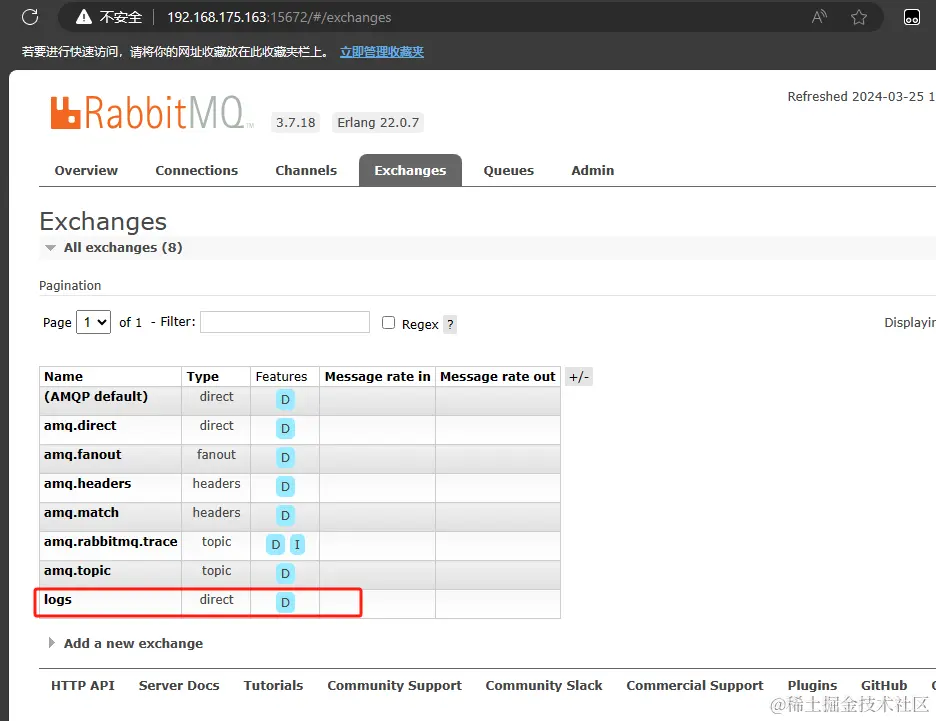Switch to the Admin tab

[592, 171]
